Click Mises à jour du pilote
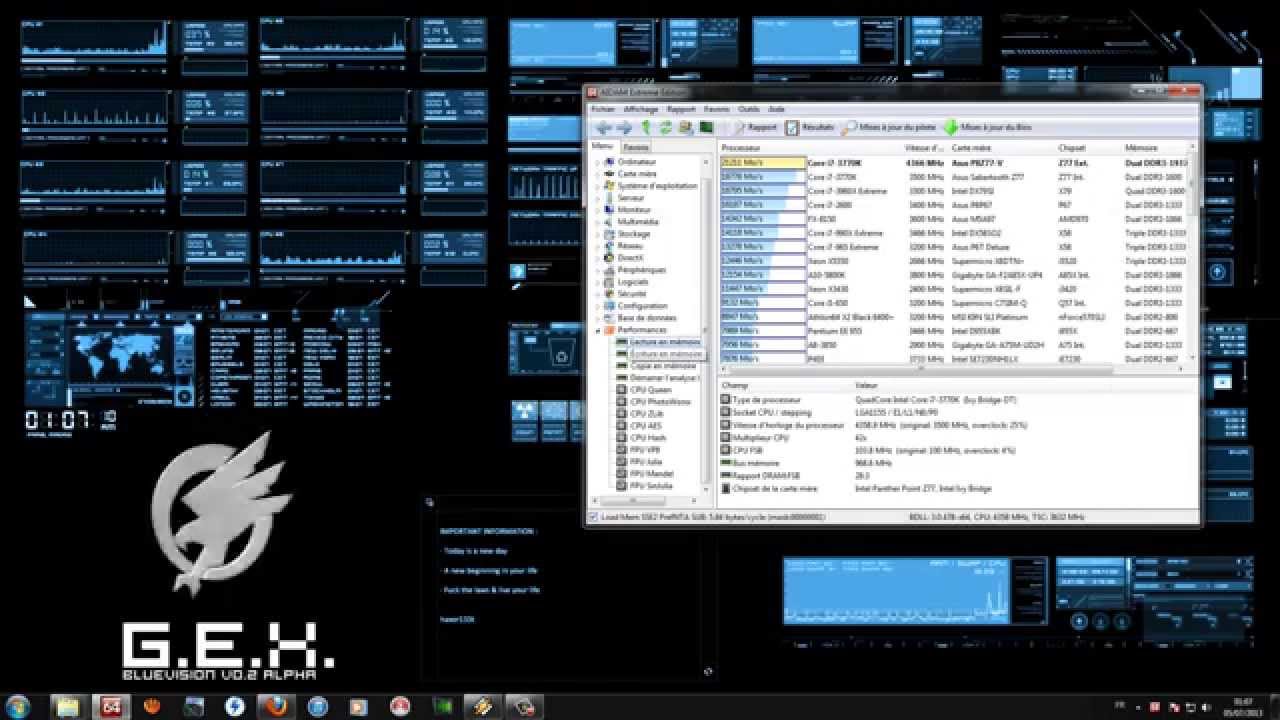The image size is (1280, 720). coord(890,128)
